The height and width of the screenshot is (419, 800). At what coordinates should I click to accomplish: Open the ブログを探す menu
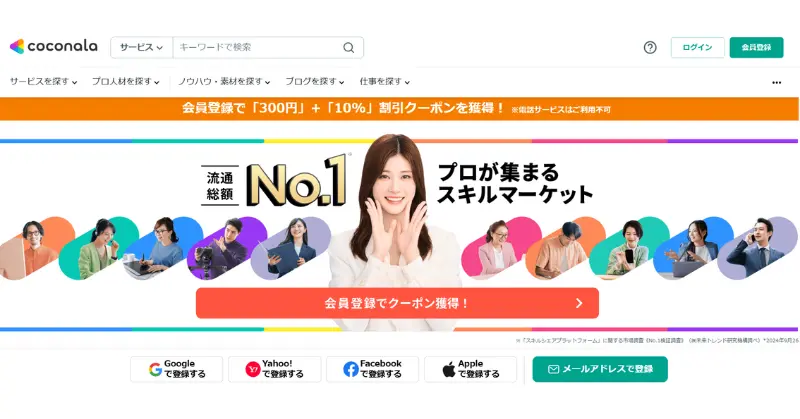click(x=315, y=82)
